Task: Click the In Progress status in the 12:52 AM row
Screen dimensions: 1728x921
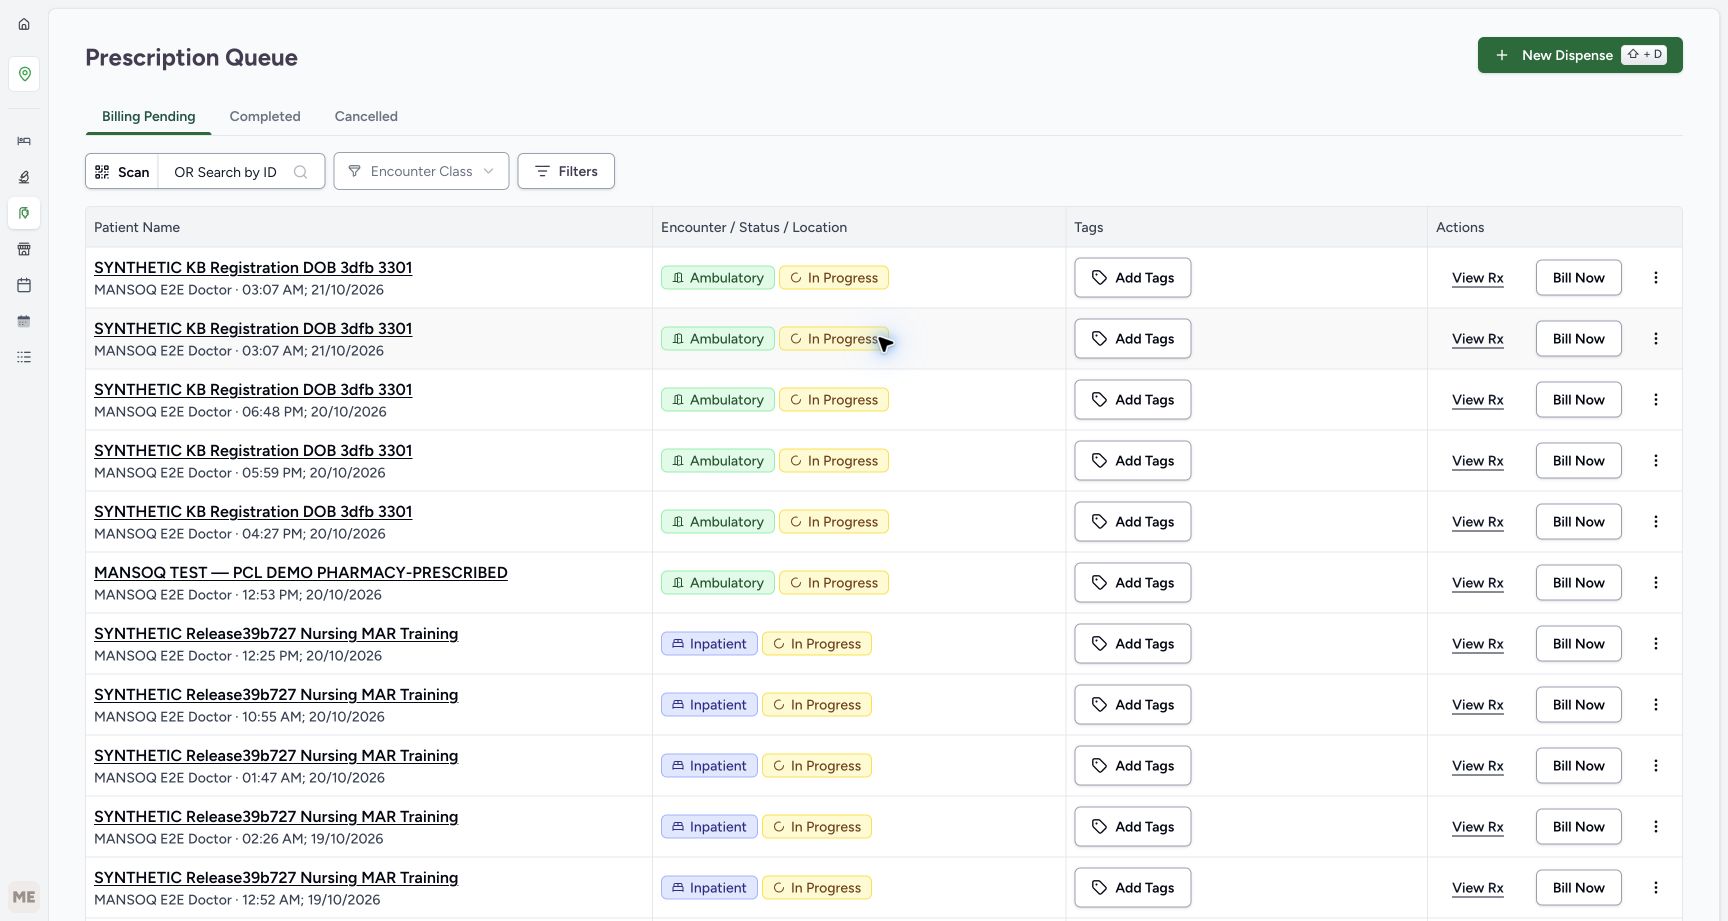Action: 816,888
